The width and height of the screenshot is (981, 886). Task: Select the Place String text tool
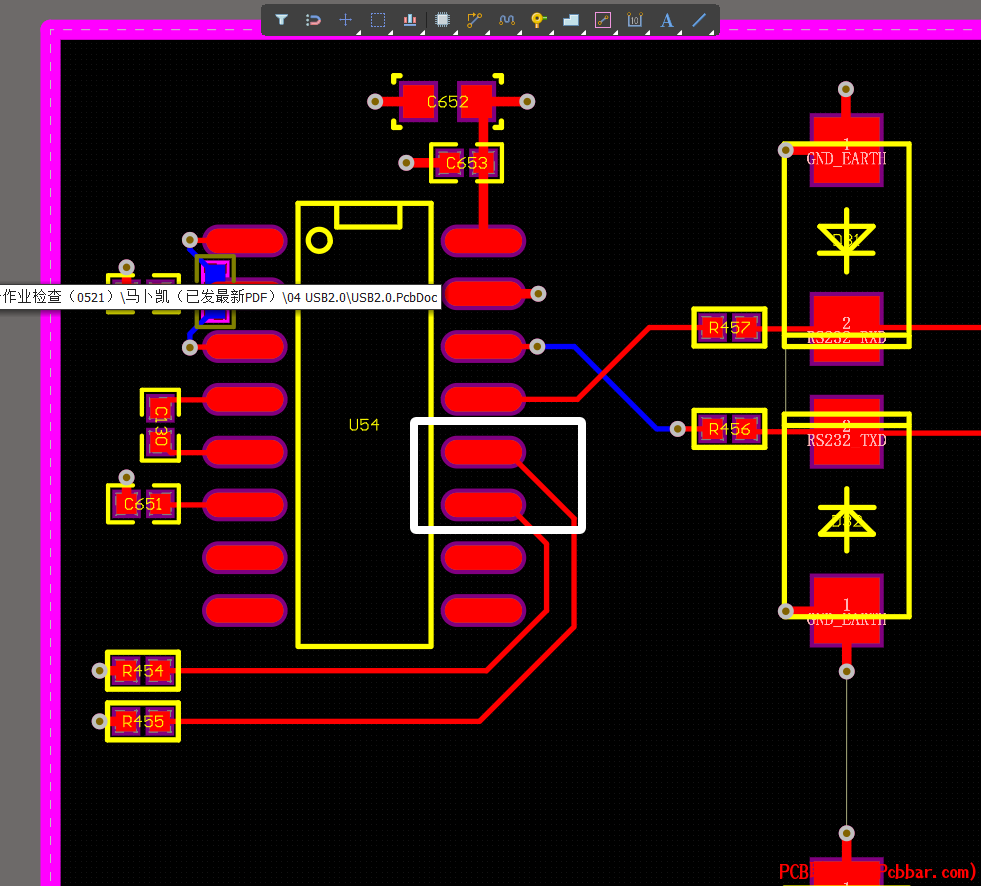[x=667, y=20]
